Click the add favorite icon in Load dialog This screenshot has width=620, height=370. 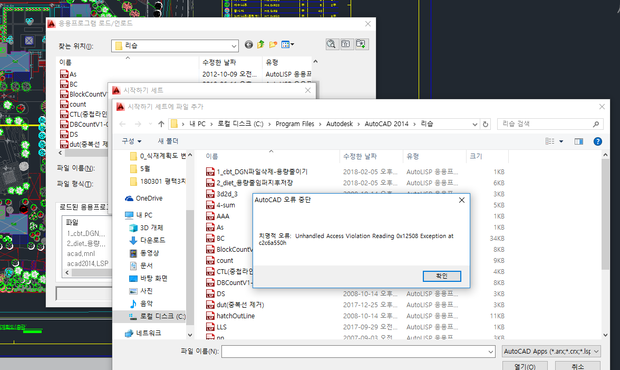(x=361, y=44)
